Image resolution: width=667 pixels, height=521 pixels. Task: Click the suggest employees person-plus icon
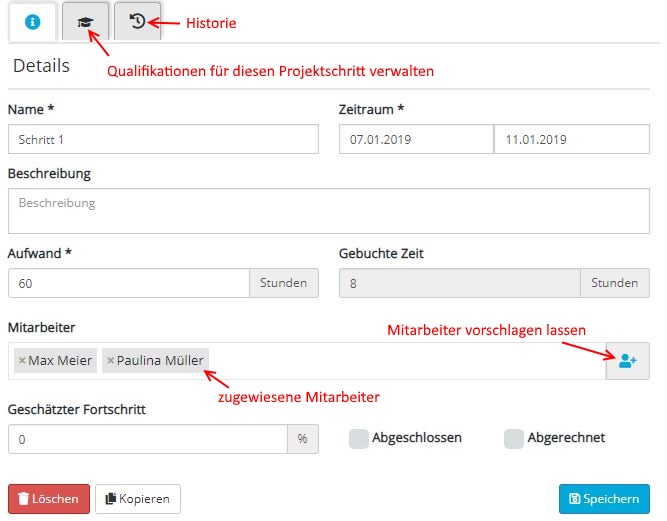(x=627, y=361)
